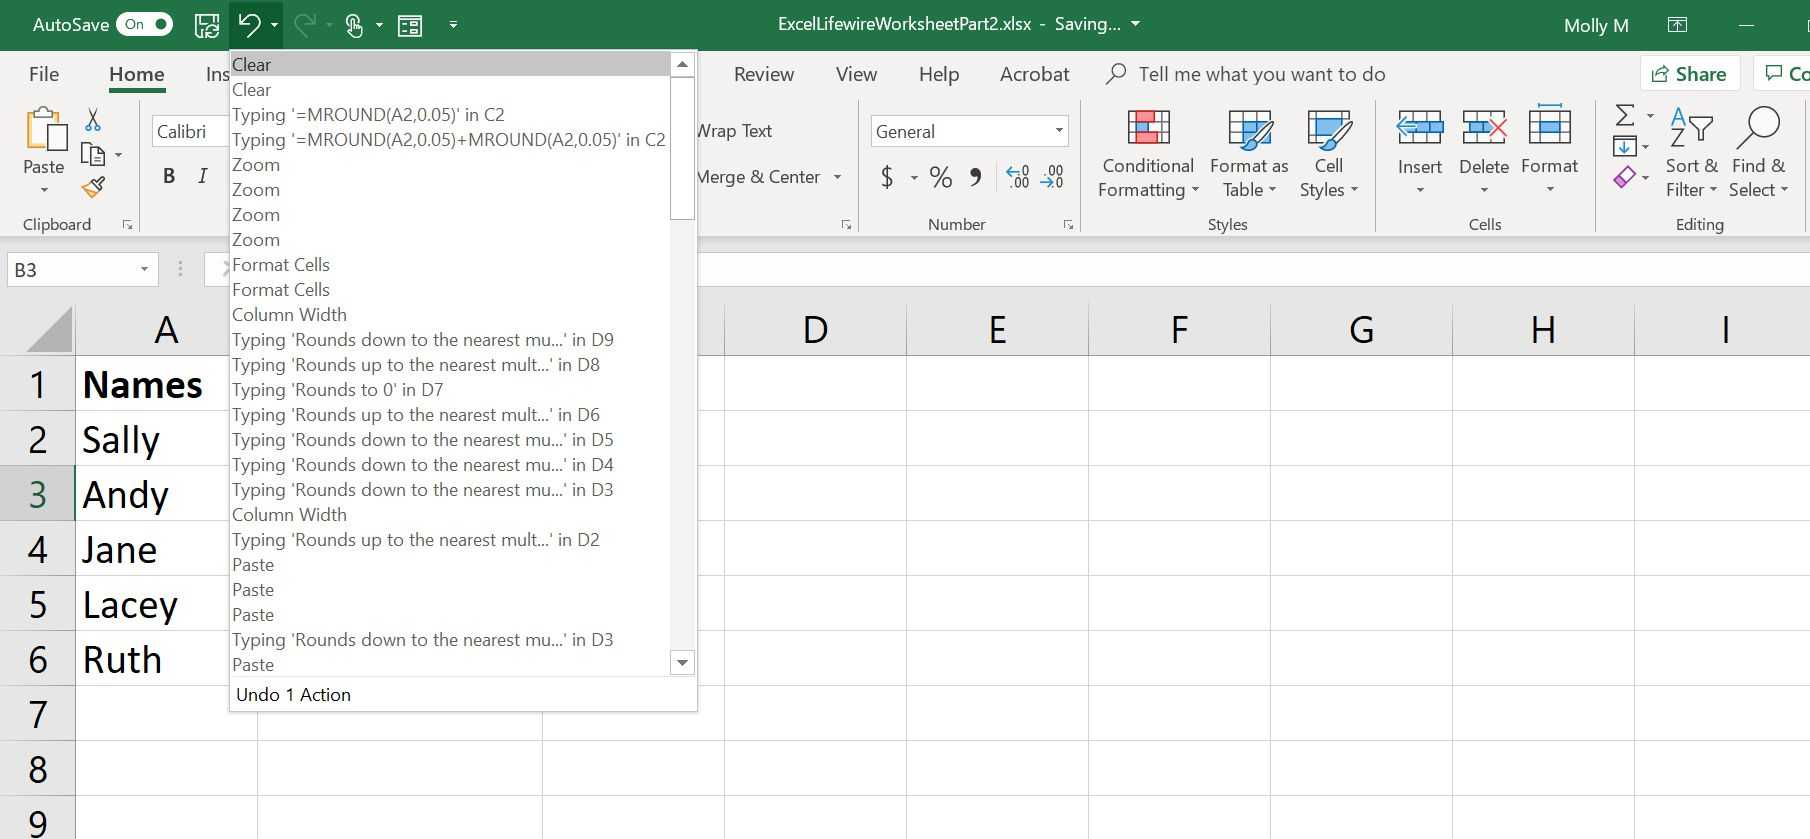Click the Cut scissors icon
The height and width of the screenshot is (839, 1810).
point(93,121)
